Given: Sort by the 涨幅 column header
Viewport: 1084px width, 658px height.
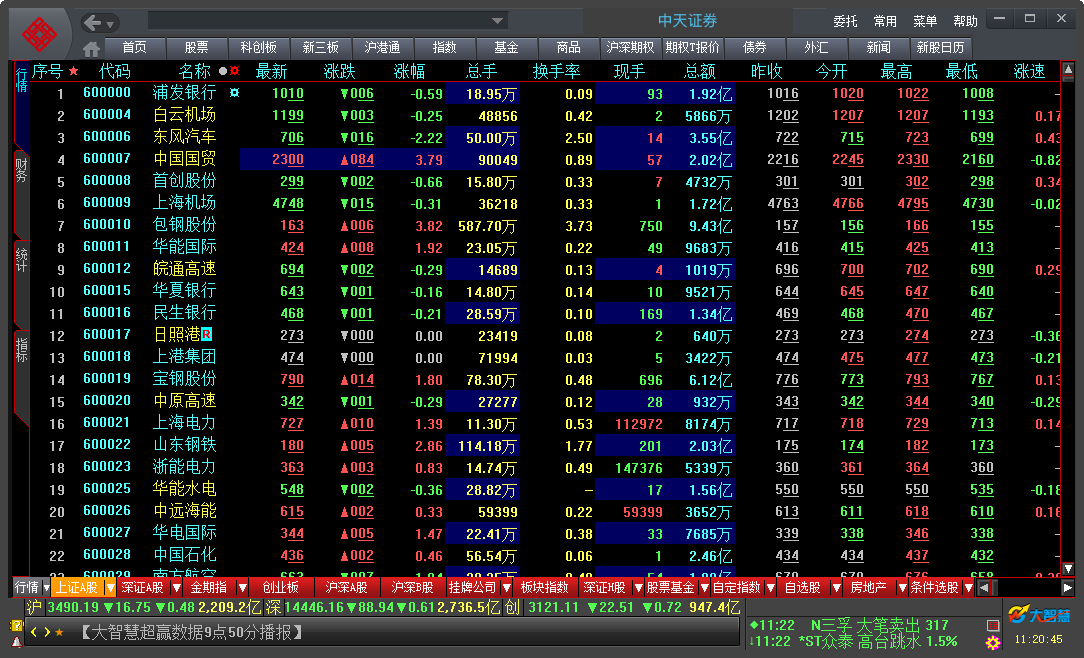Looking at the screenshot, I should click(409, 71).
